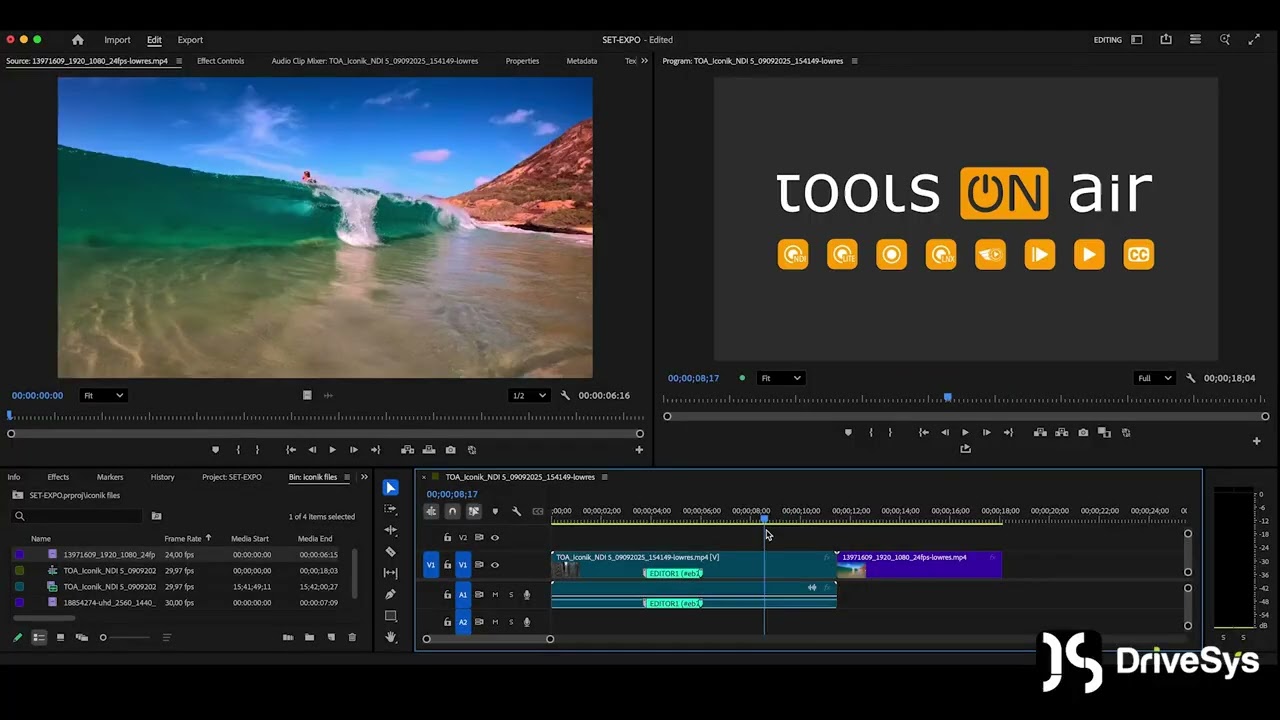
Task: Select the Rectangle tool
Action: click(x=391, y=616)
